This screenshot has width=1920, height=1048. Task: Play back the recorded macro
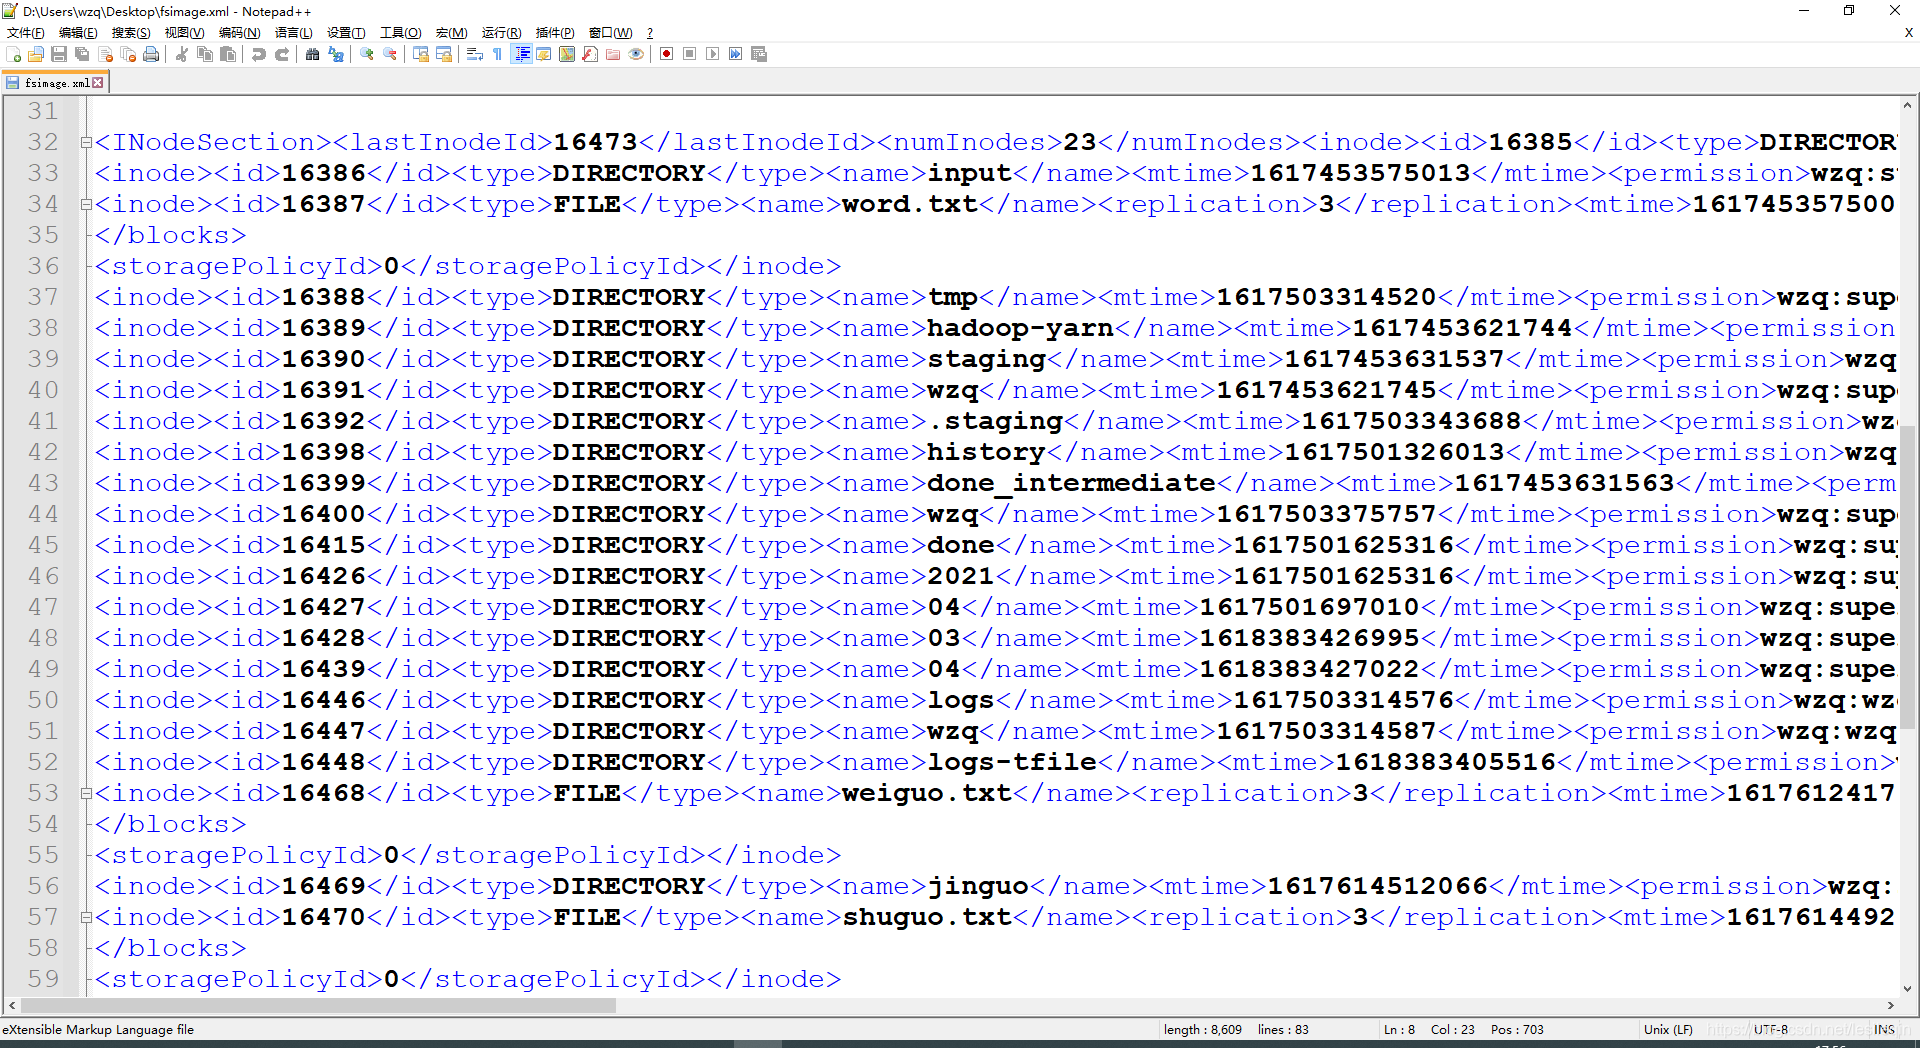click(x=713, y=54)
